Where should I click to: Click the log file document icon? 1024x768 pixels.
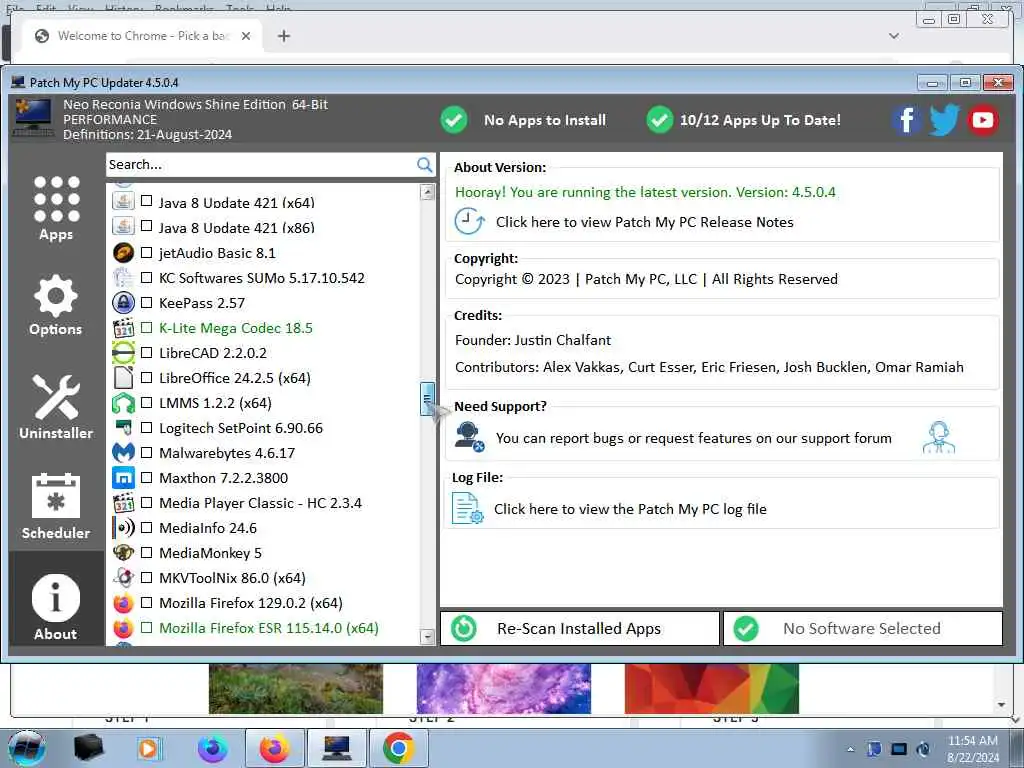click(x=468, y=508)
